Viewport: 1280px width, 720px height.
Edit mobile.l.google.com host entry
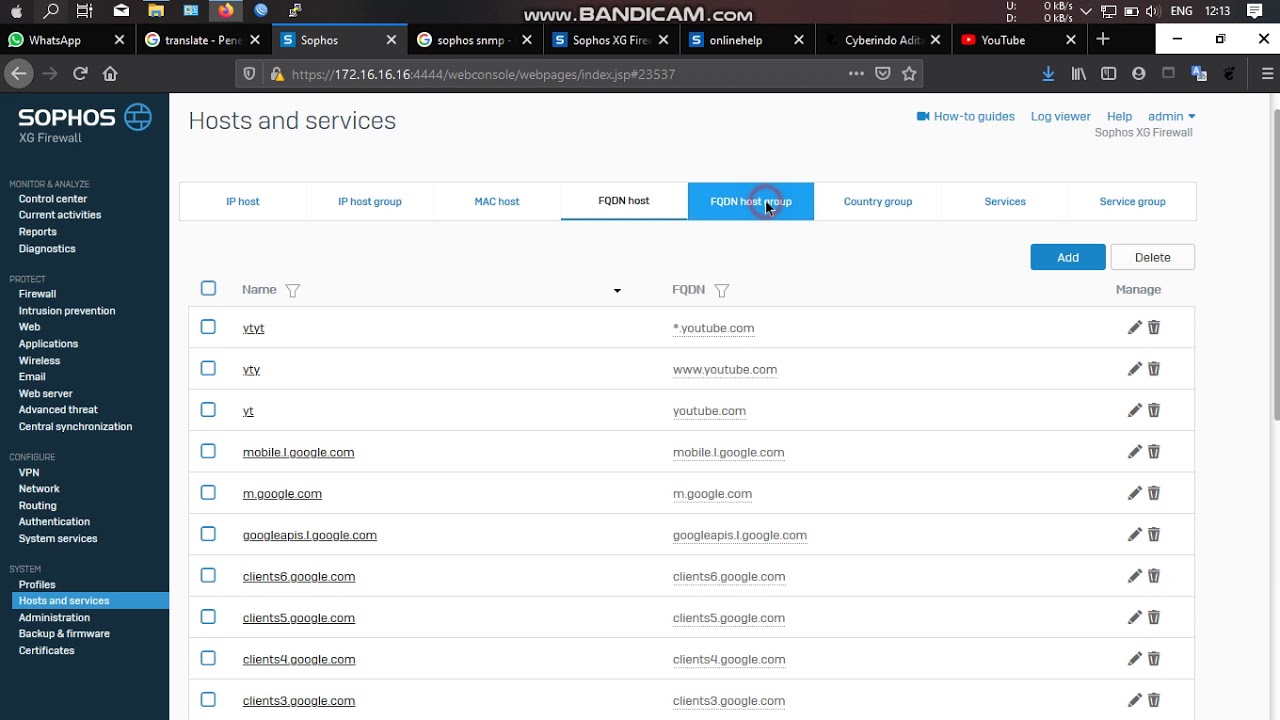pos(1134,452)
